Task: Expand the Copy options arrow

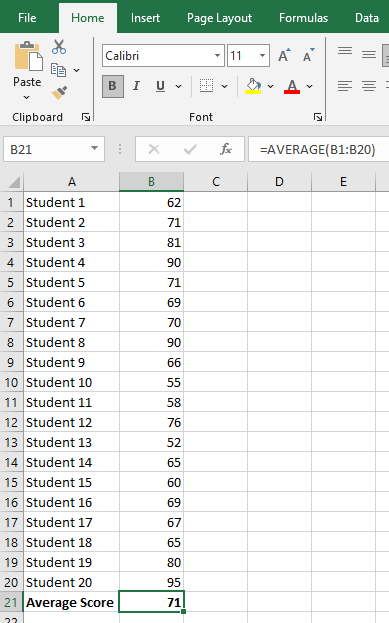Action: 77,70
